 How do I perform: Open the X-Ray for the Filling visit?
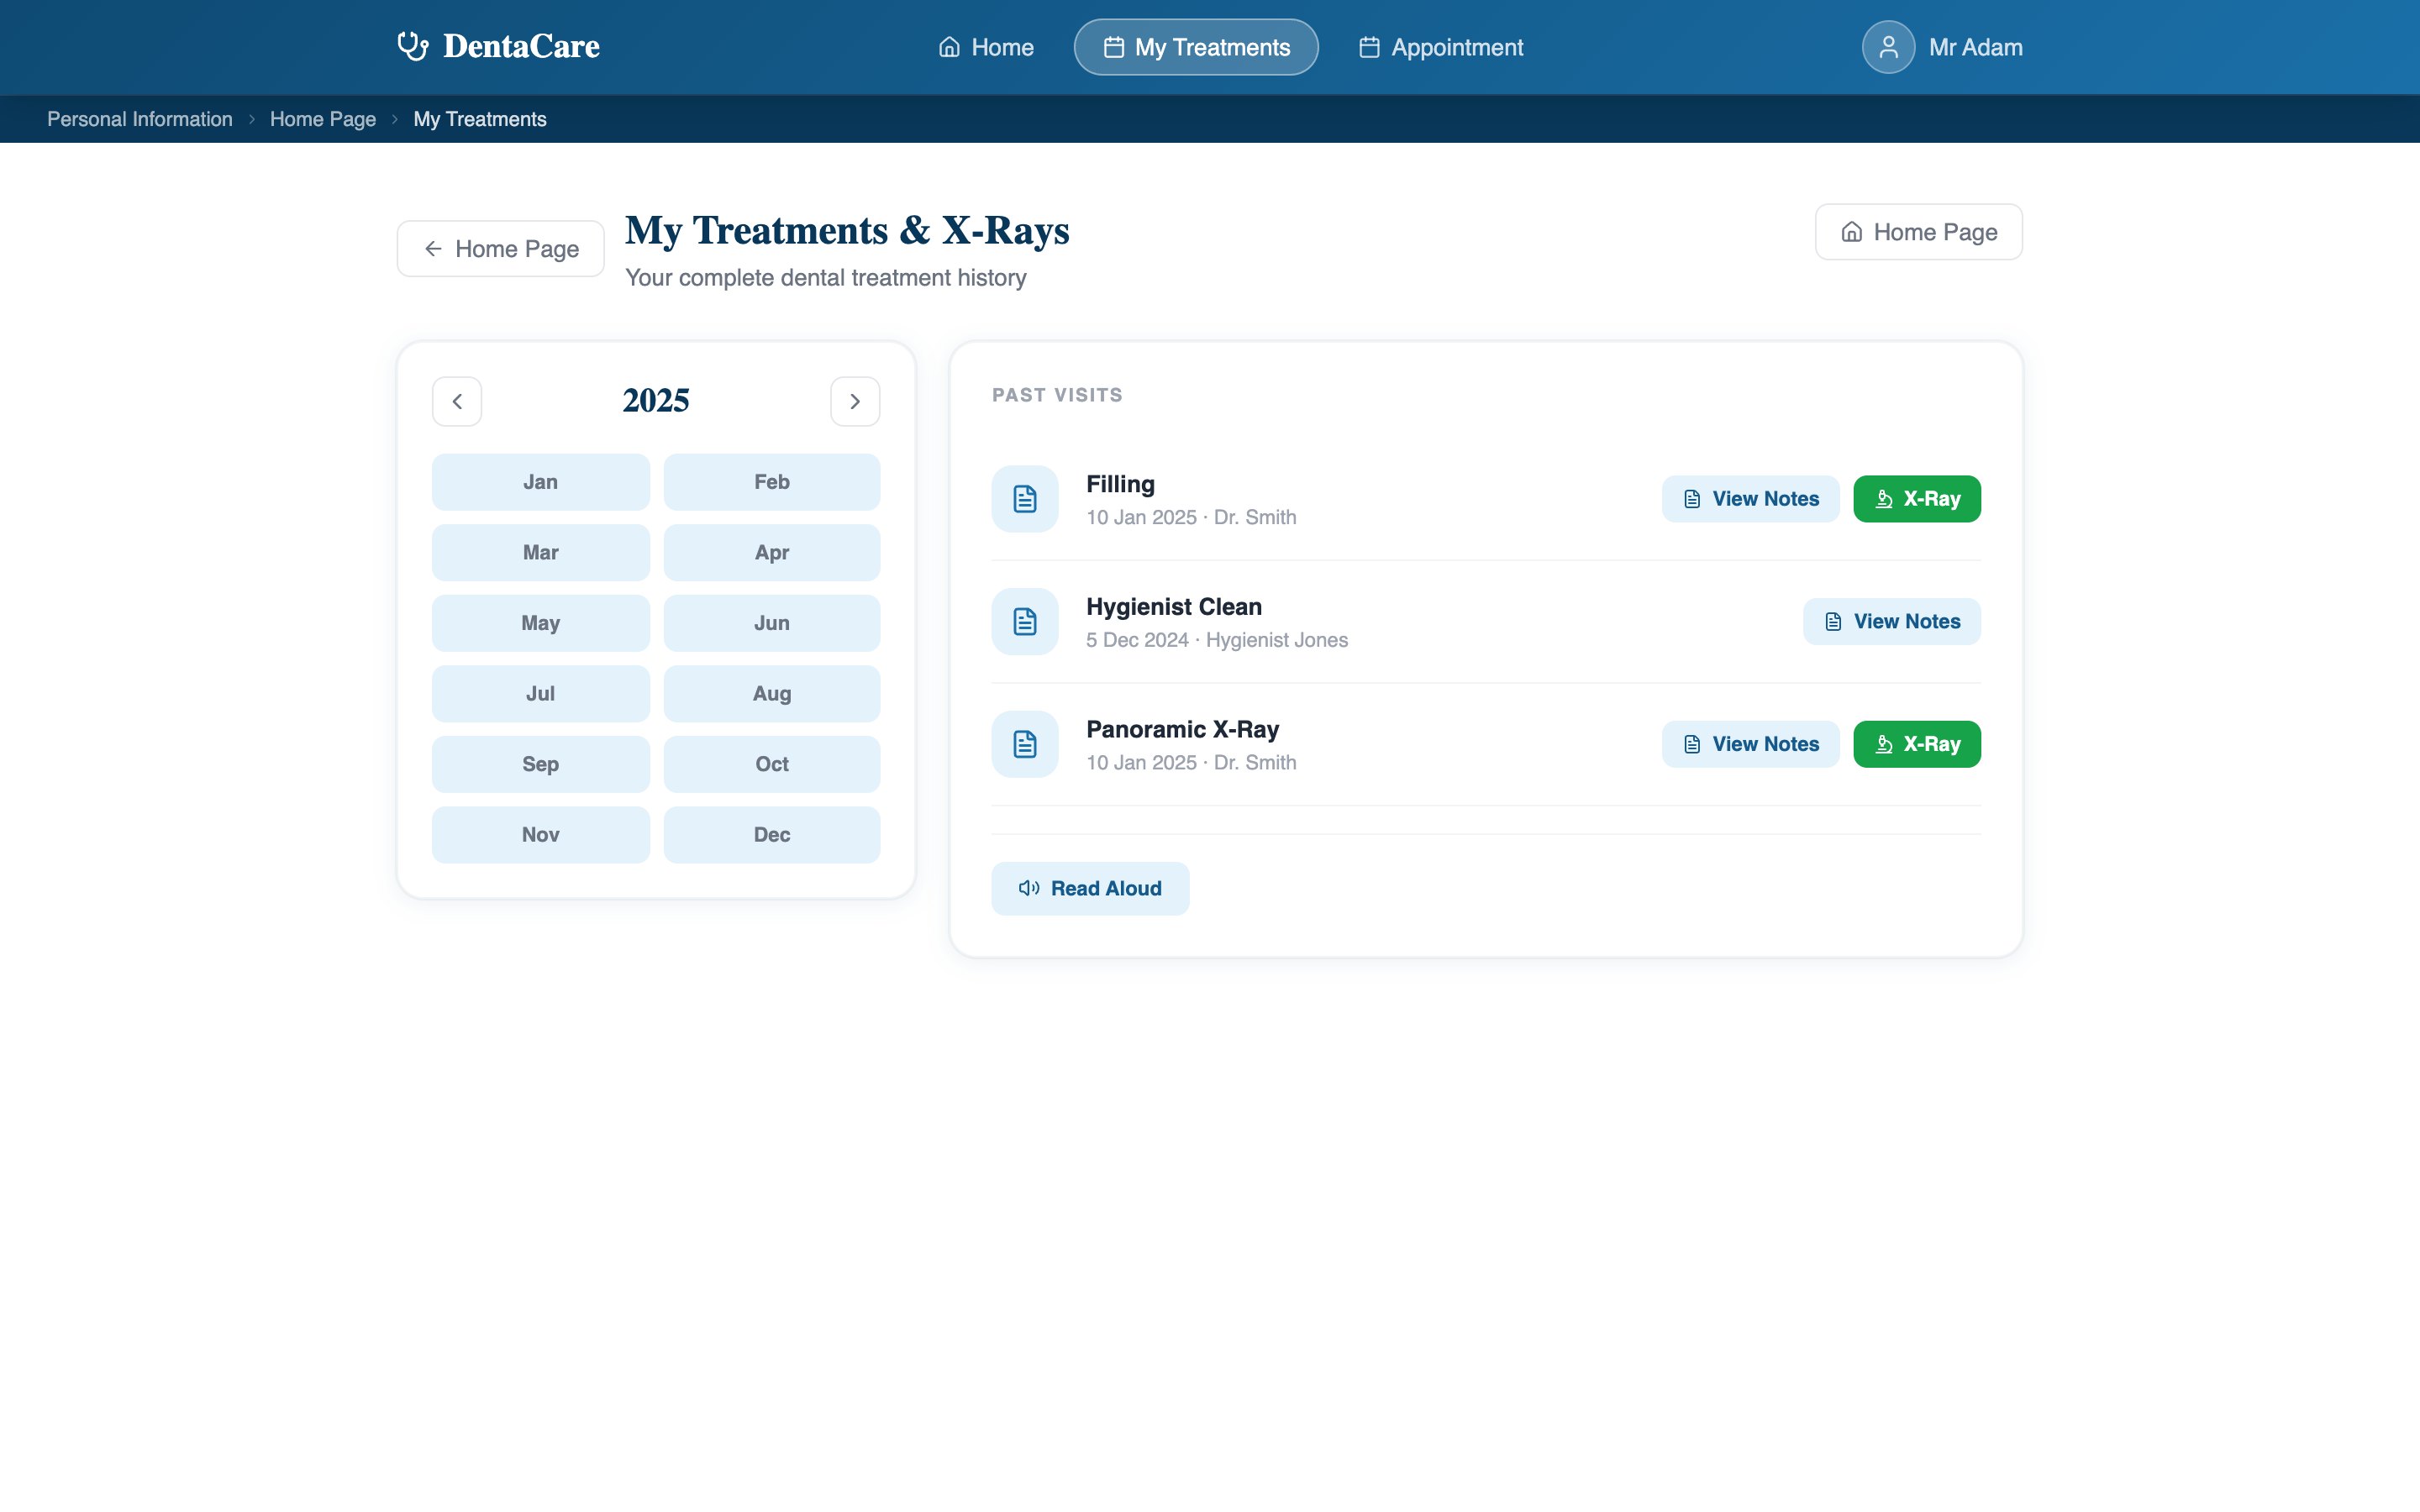[1916, 499]
